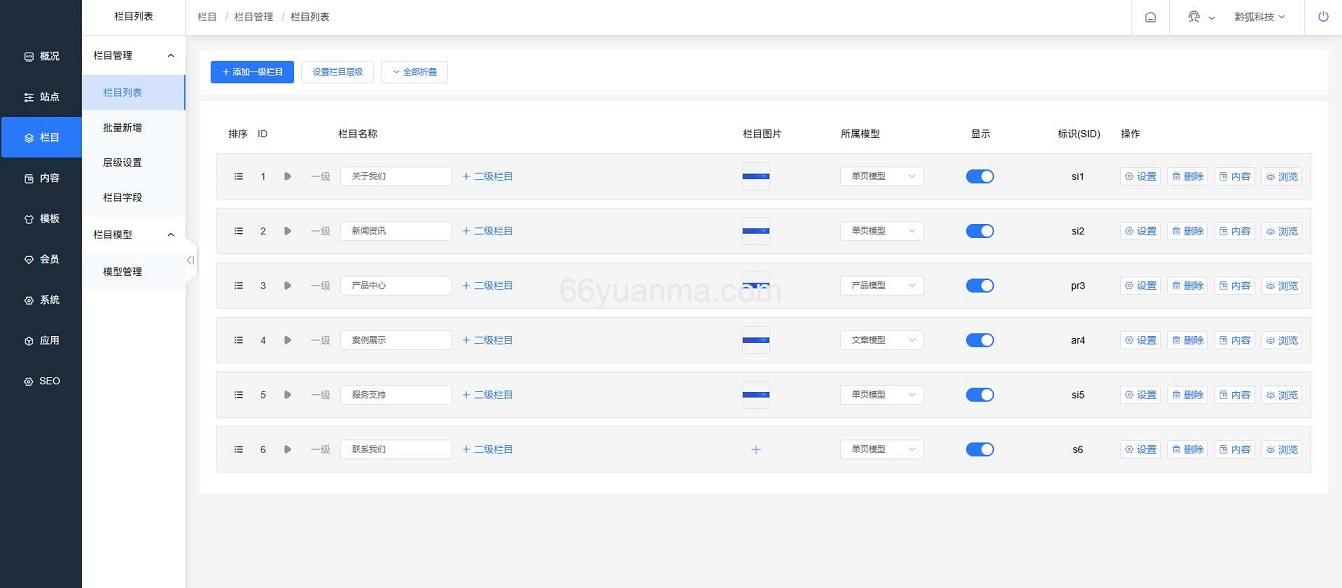Expand the 案例展示 row arrow
Screen dimensions: 1342x588
(287, 340)
